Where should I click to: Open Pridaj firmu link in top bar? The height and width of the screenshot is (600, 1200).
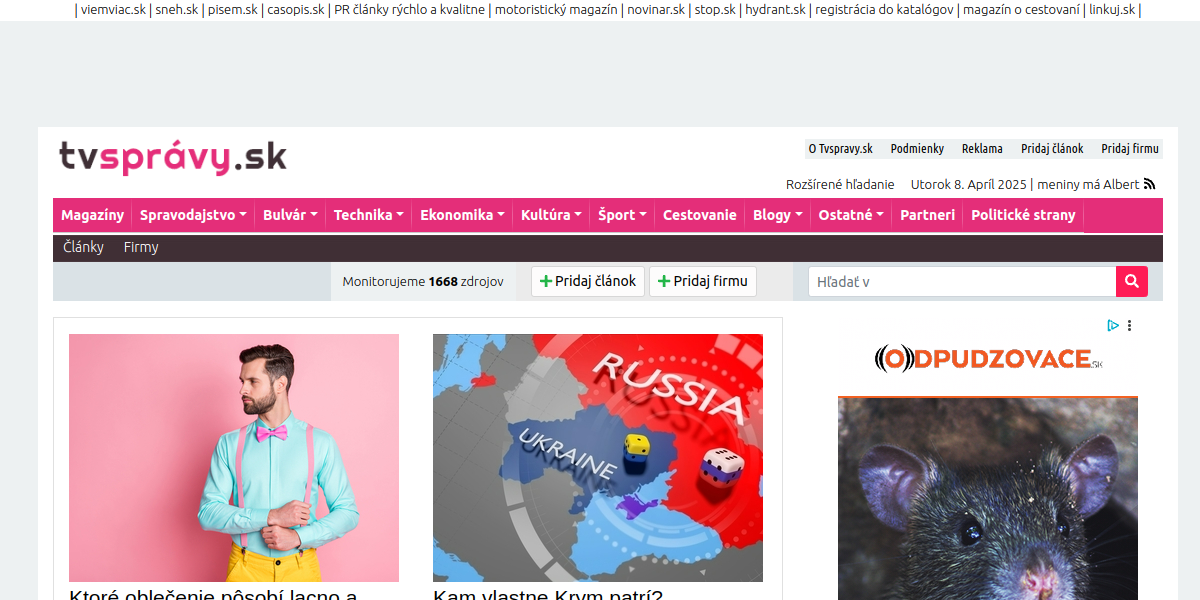1130,149
